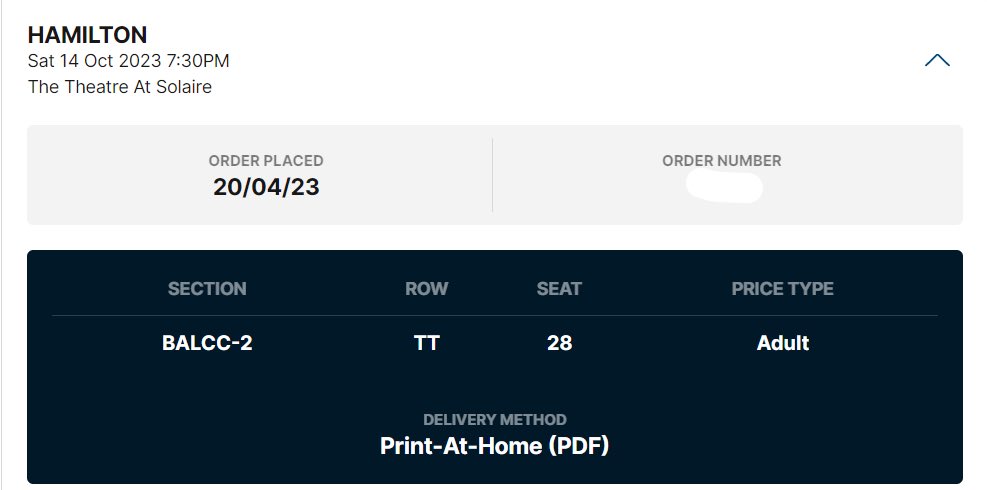Select the TT row value
This screenshot has height=490, width=987.
pos(426,343)
